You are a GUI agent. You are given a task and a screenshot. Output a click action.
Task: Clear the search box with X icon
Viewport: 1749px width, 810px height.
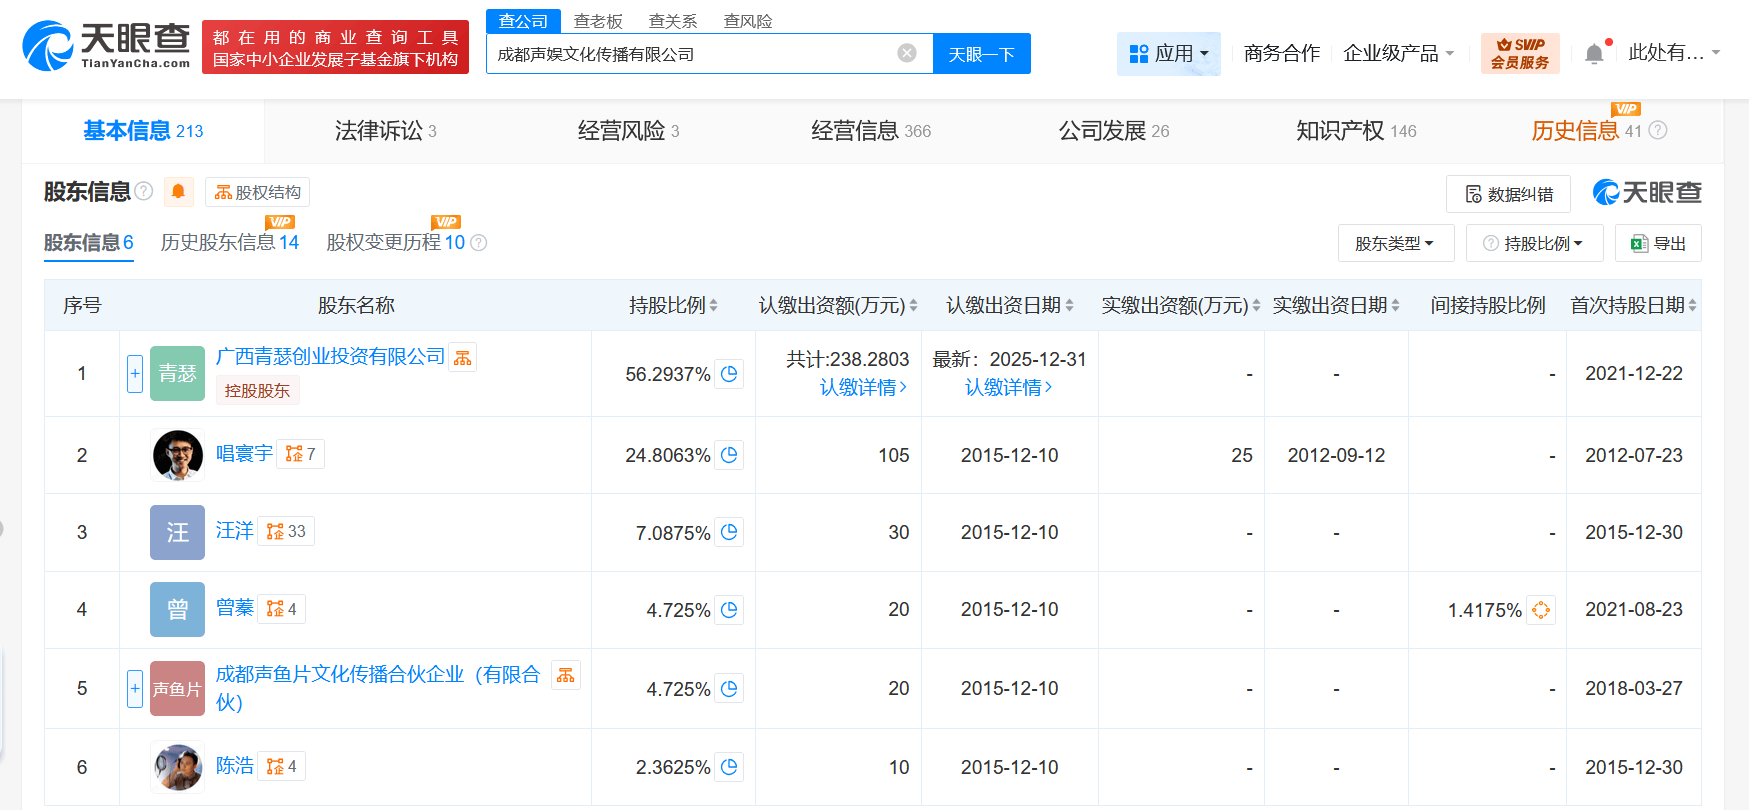click(x=906, y=53)
